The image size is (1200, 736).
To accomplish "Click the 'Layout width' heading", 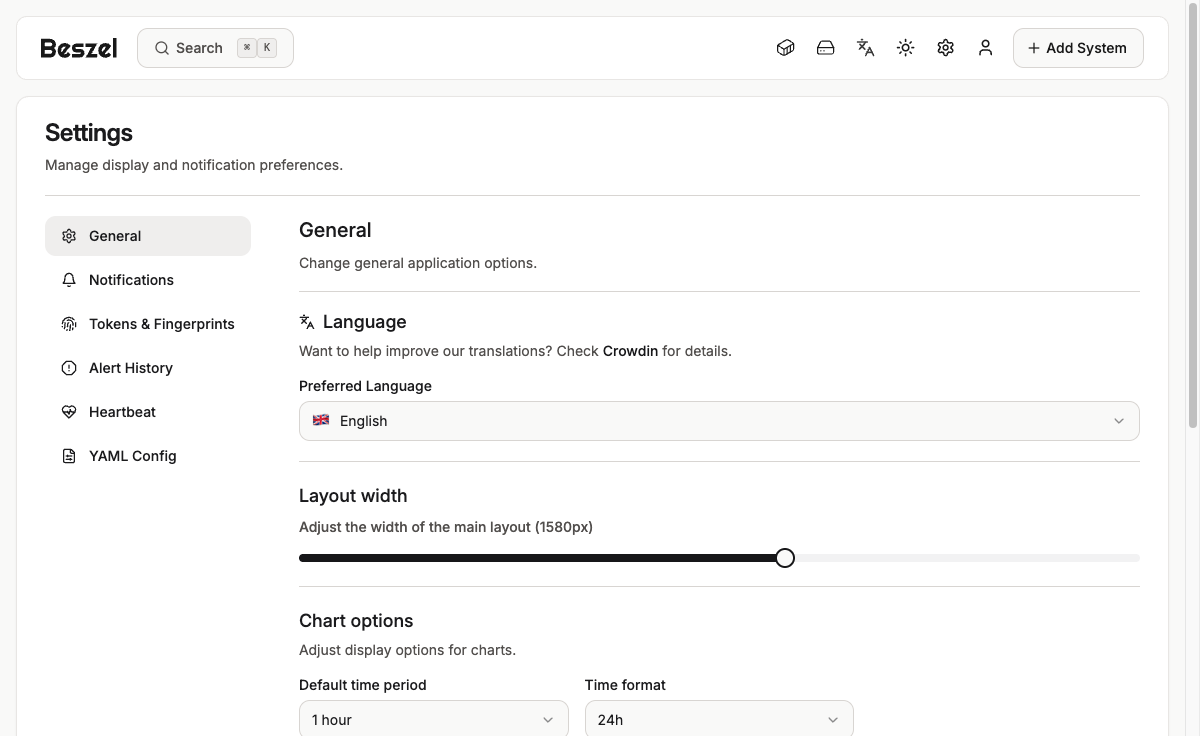I will (x=353, y=496).
